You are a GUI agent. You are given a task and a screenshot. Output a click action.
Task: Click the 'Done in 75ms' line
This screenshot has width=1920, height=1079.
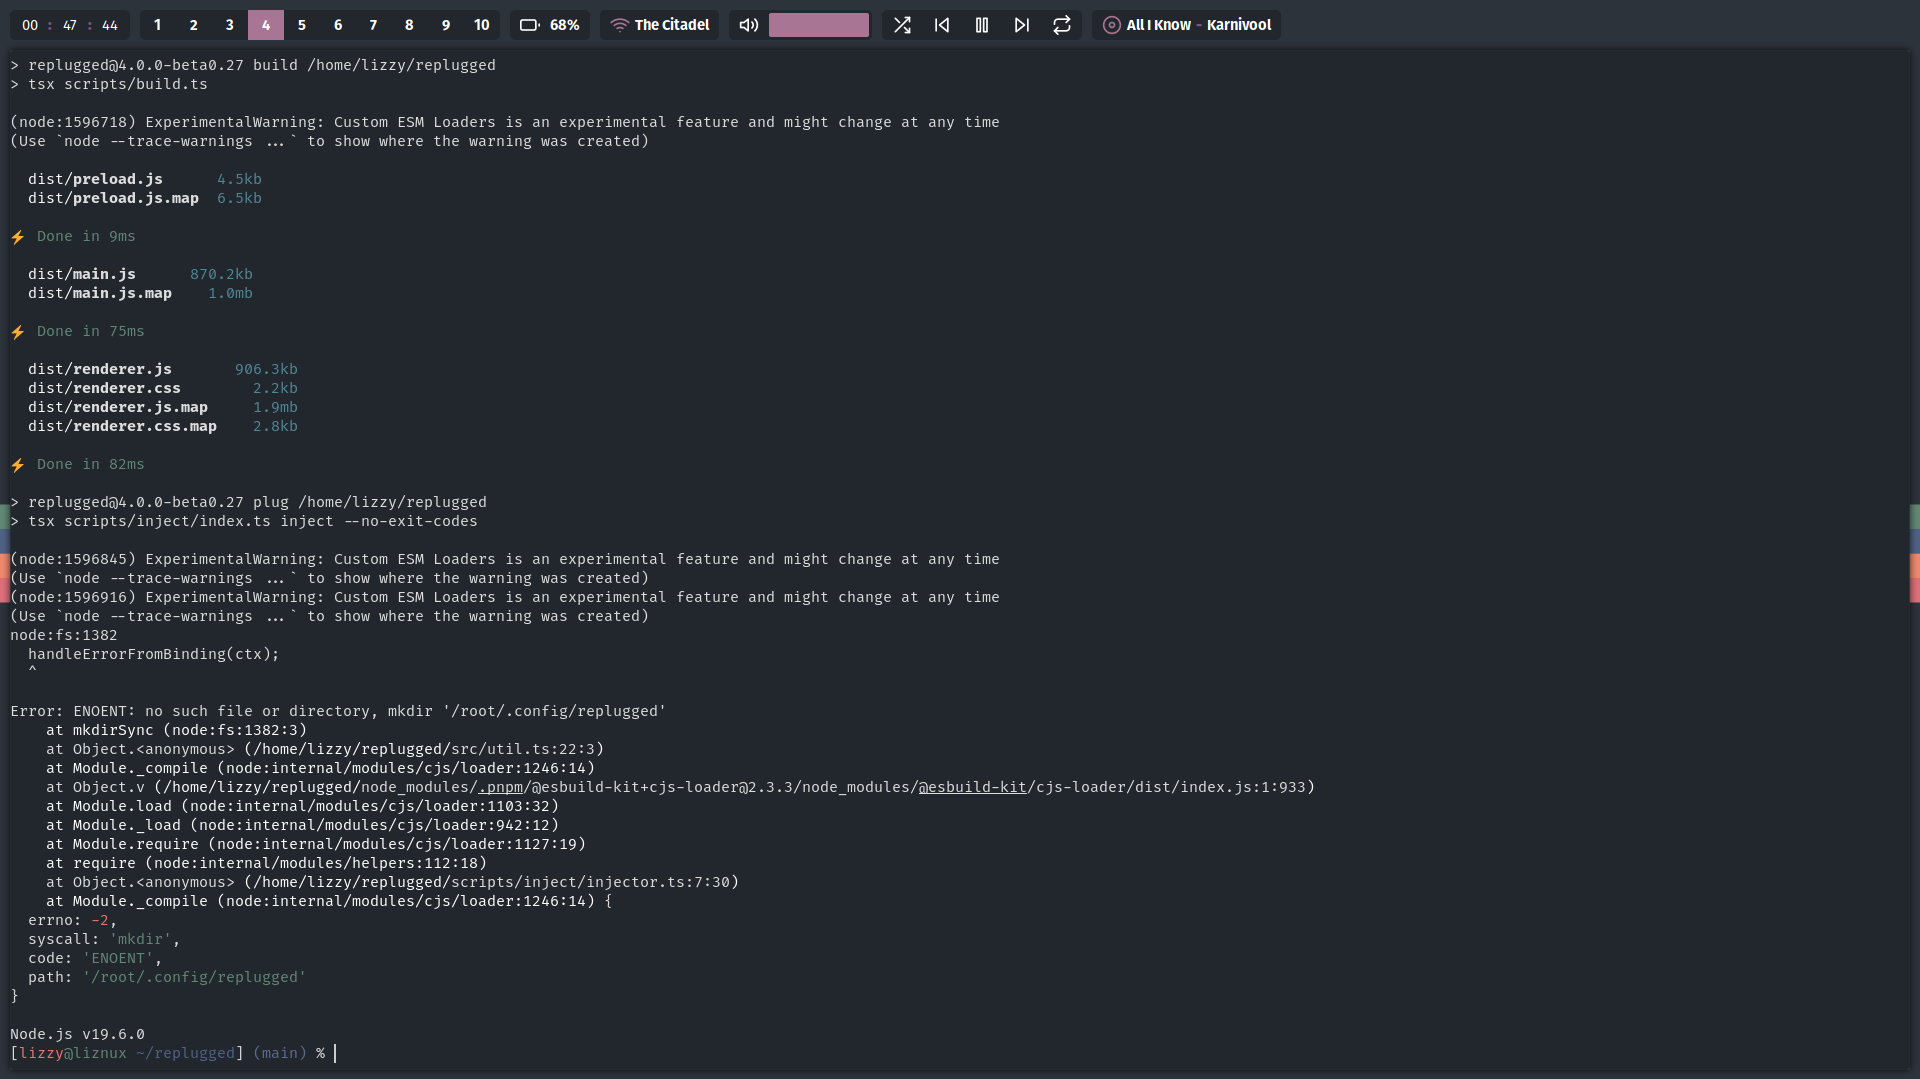click(90, 331)
